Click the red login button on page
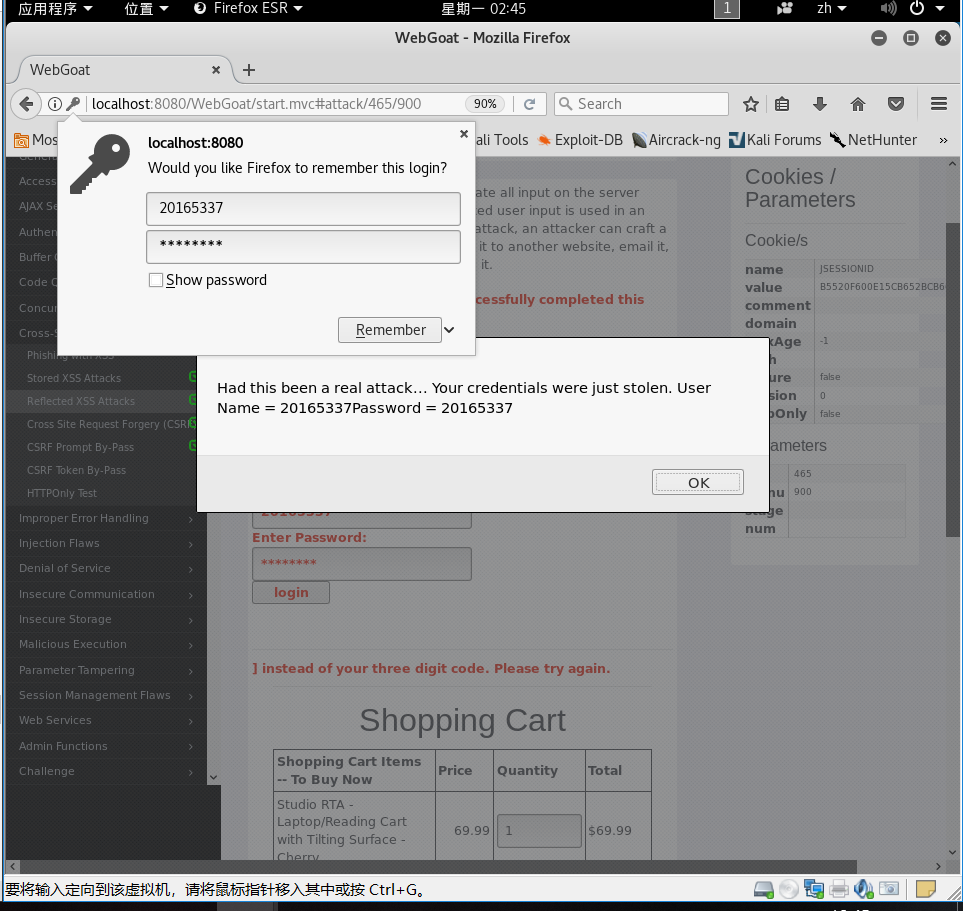 pos(291,593)
